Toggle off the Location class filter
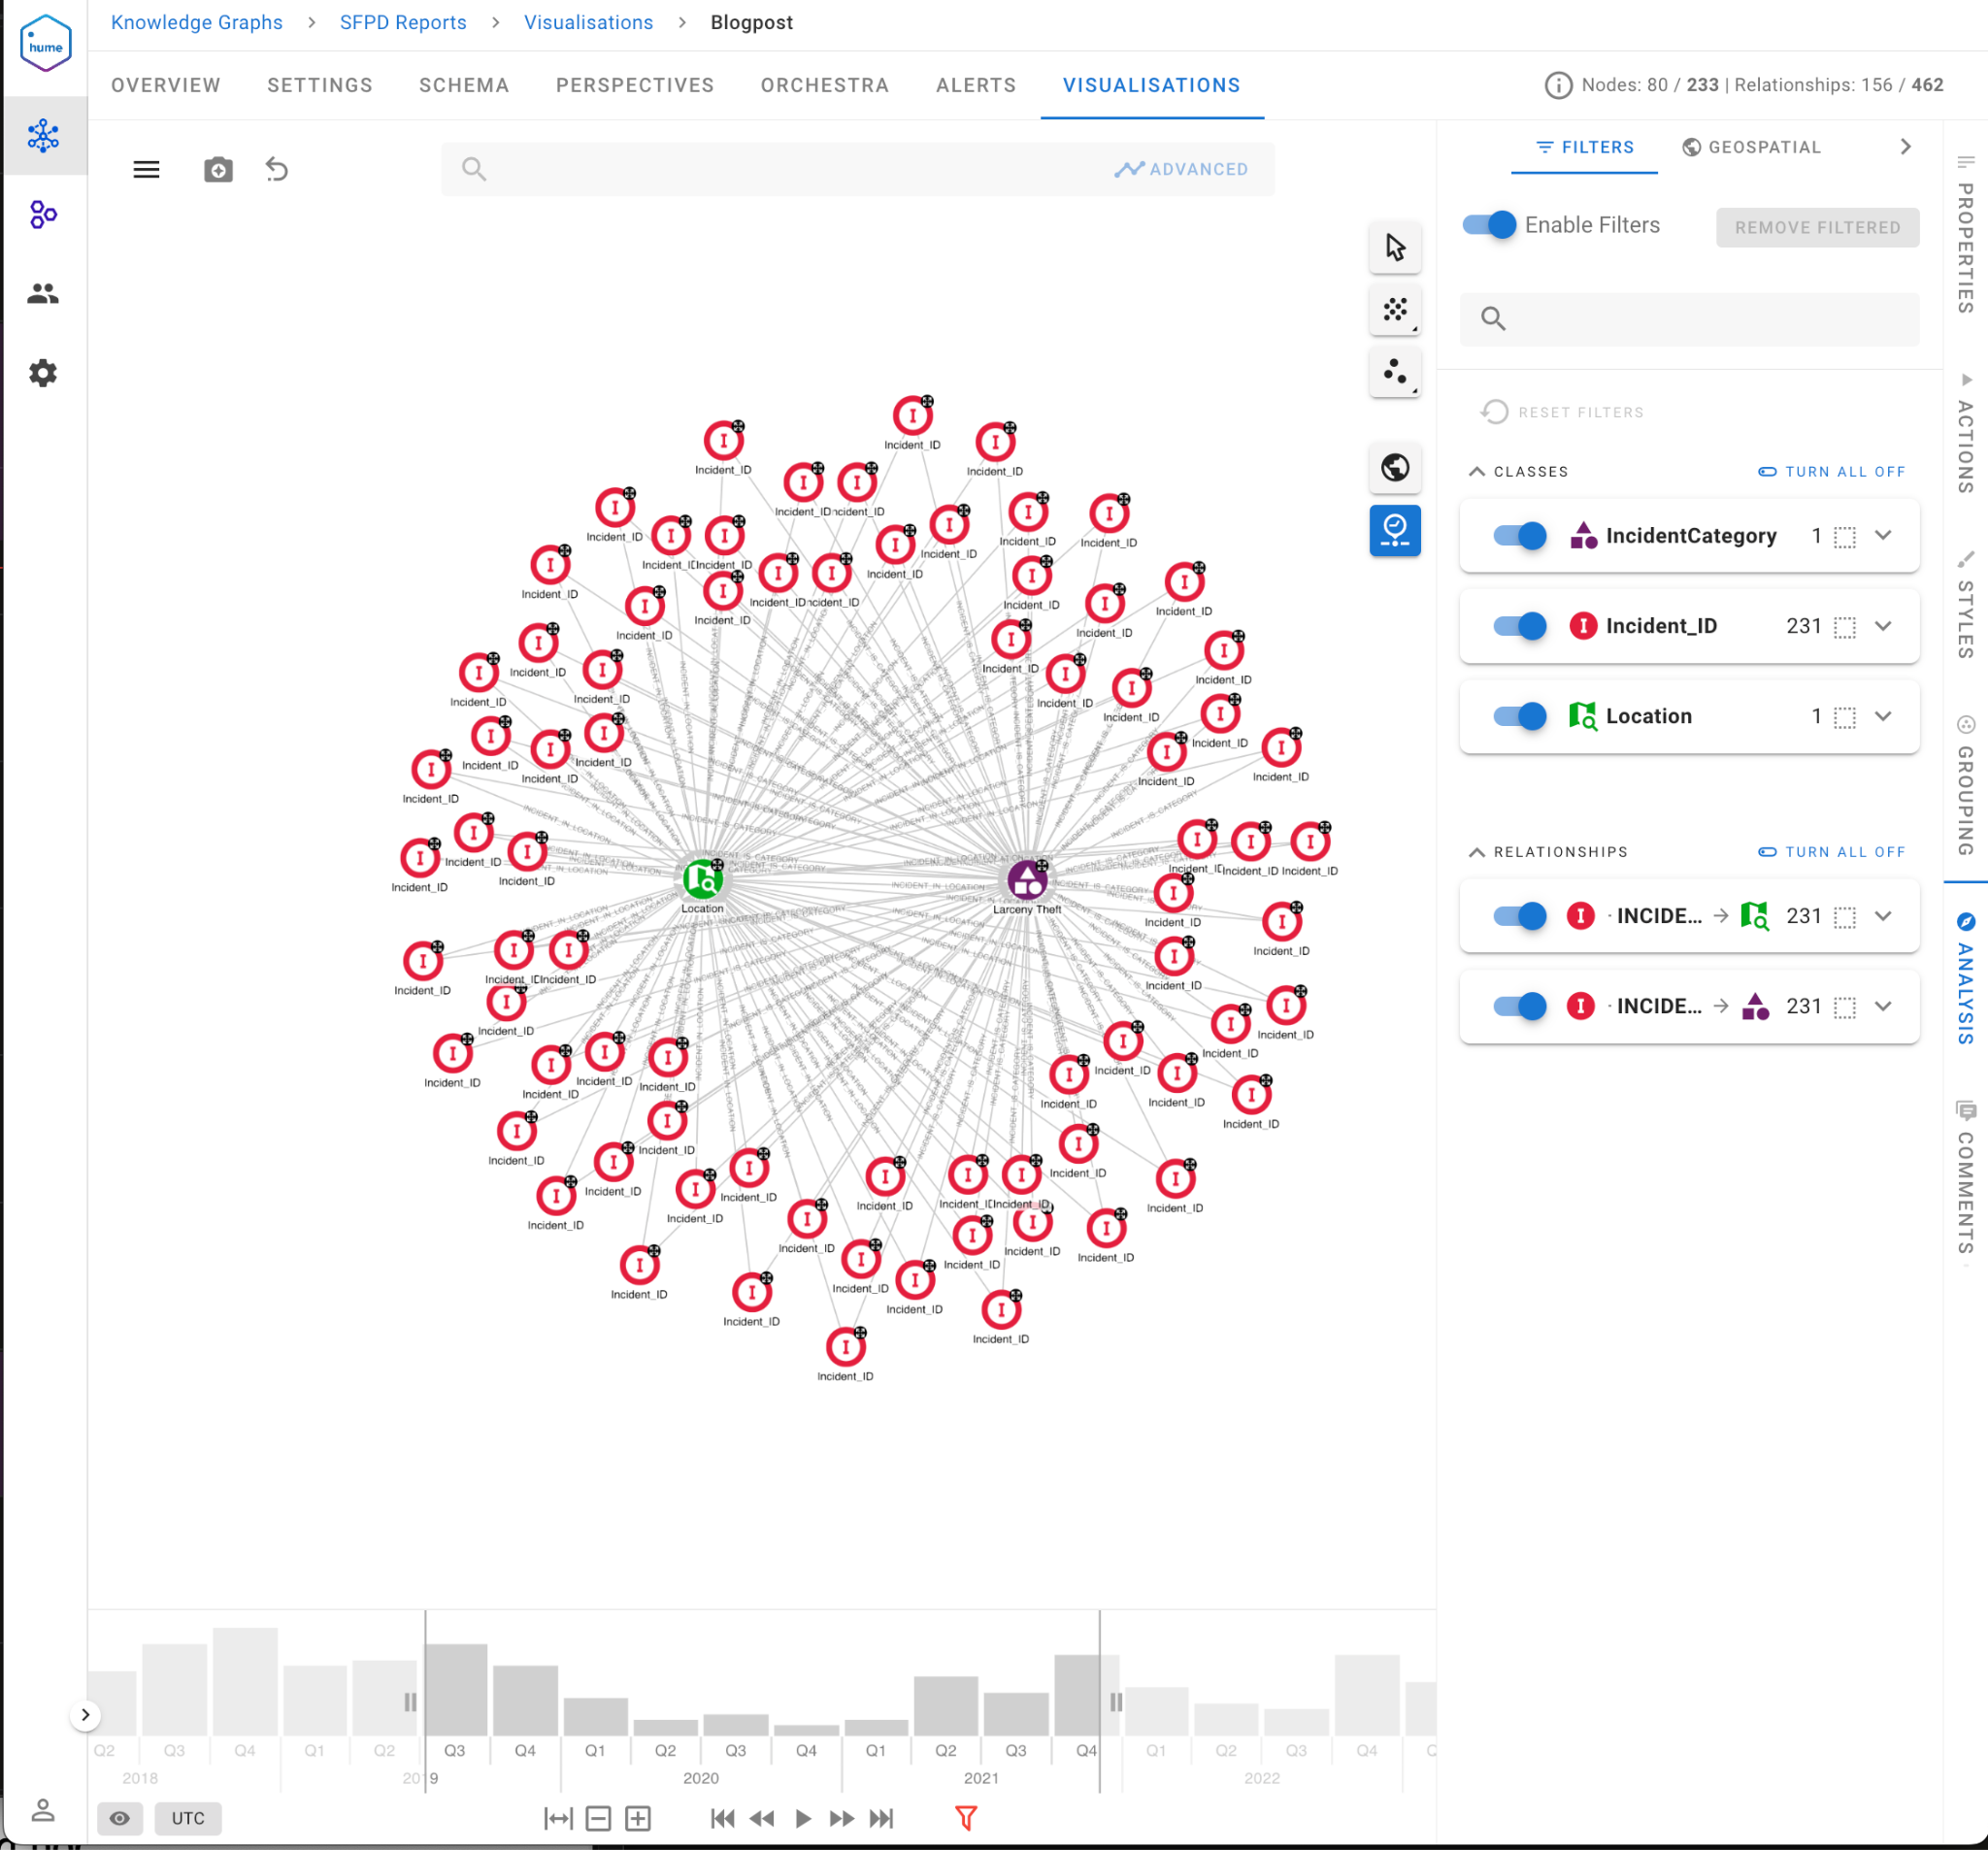This screenshot has width=1988, height=1850. click(x=1519, y=716)
